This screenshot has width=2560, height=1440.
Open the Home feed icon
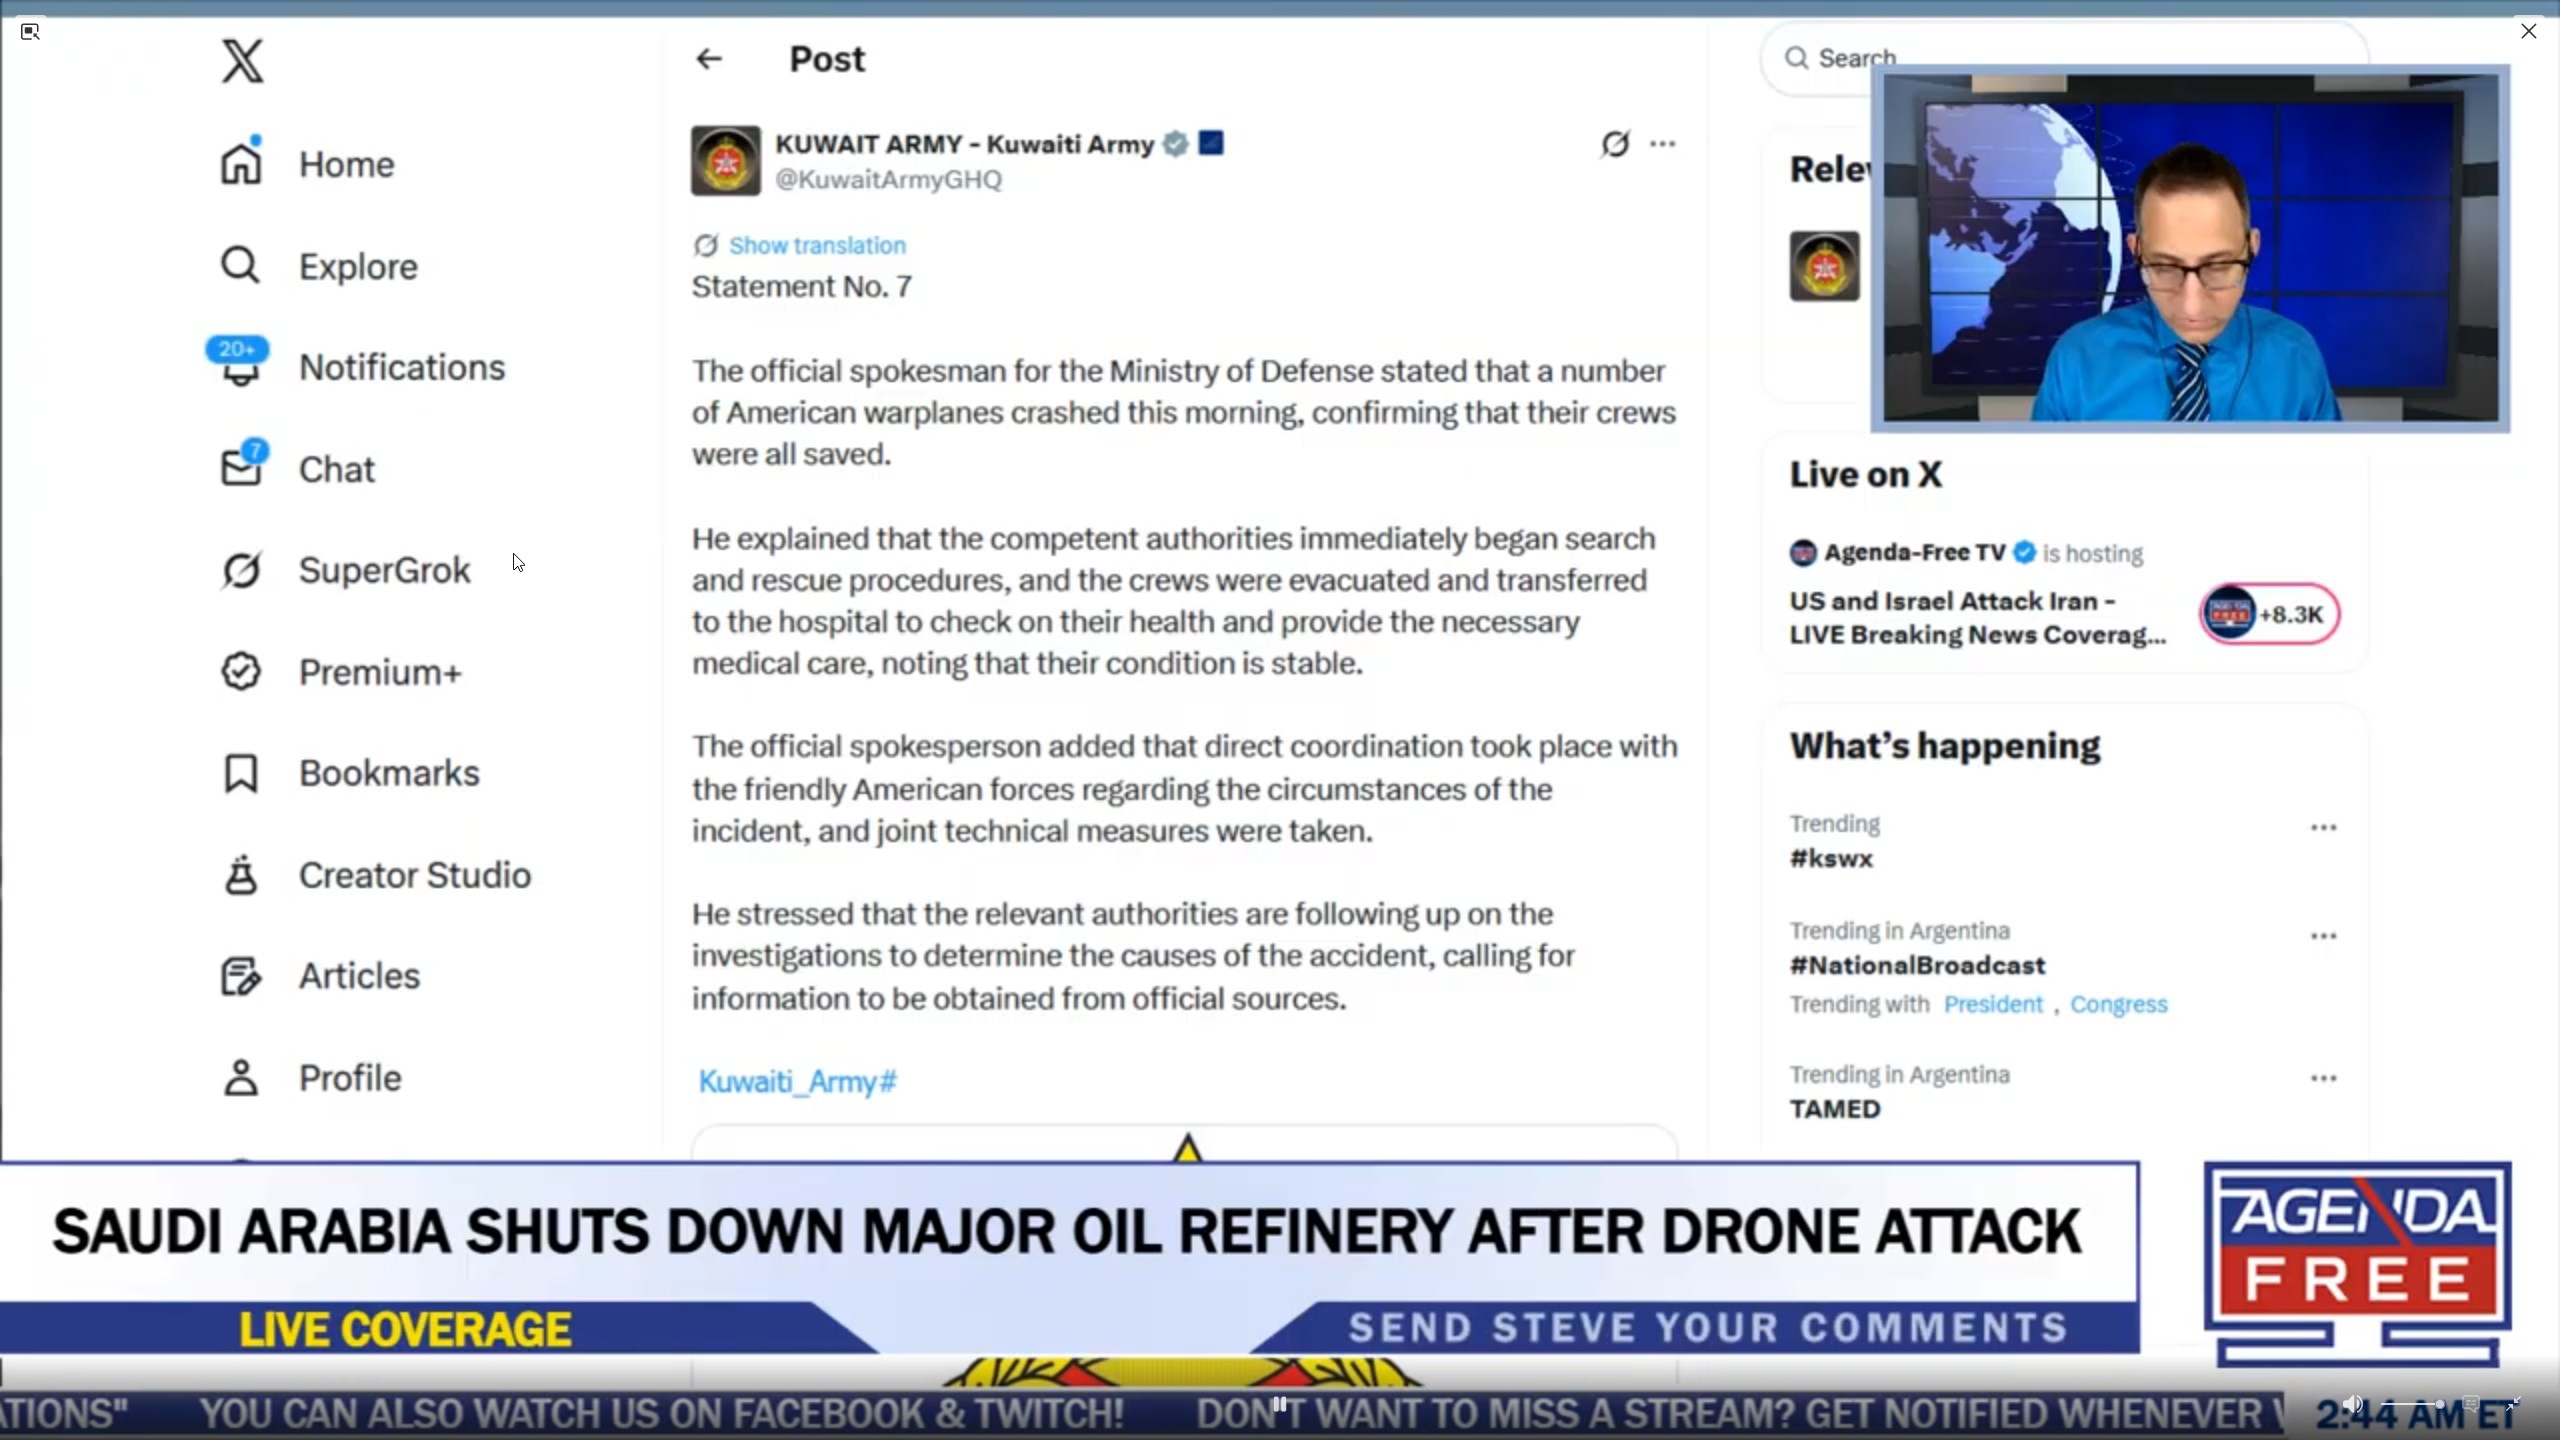(x=241, y=164)
